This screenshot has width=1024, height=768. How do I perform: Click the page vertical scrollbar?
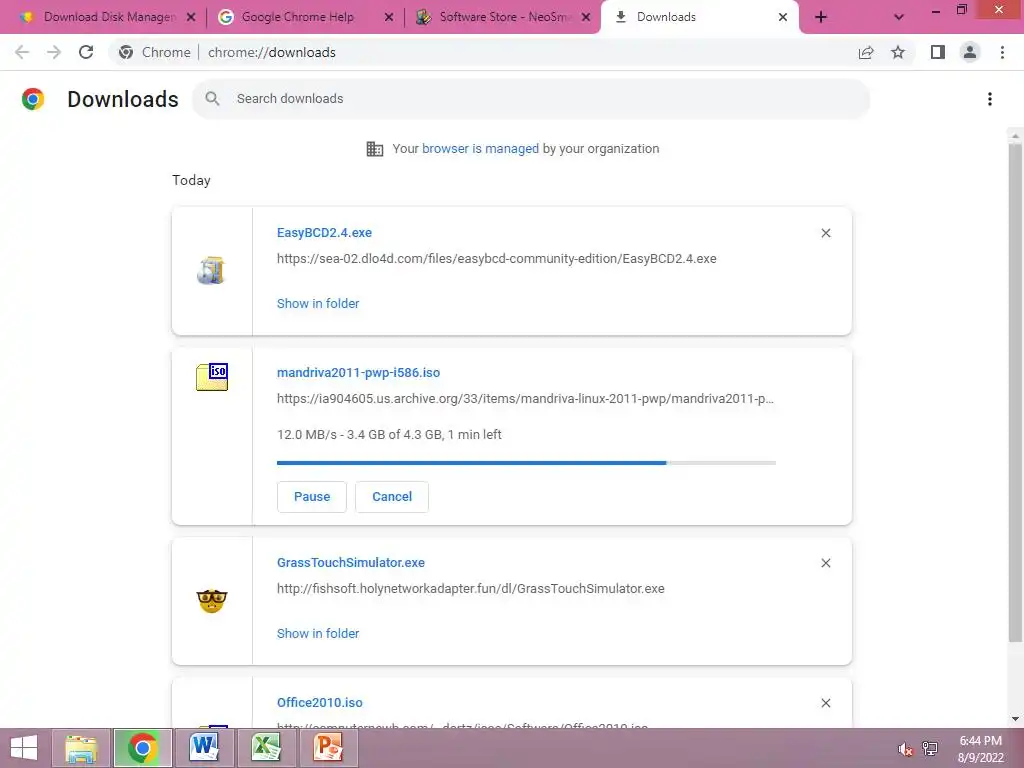[x=1015, y=392]
